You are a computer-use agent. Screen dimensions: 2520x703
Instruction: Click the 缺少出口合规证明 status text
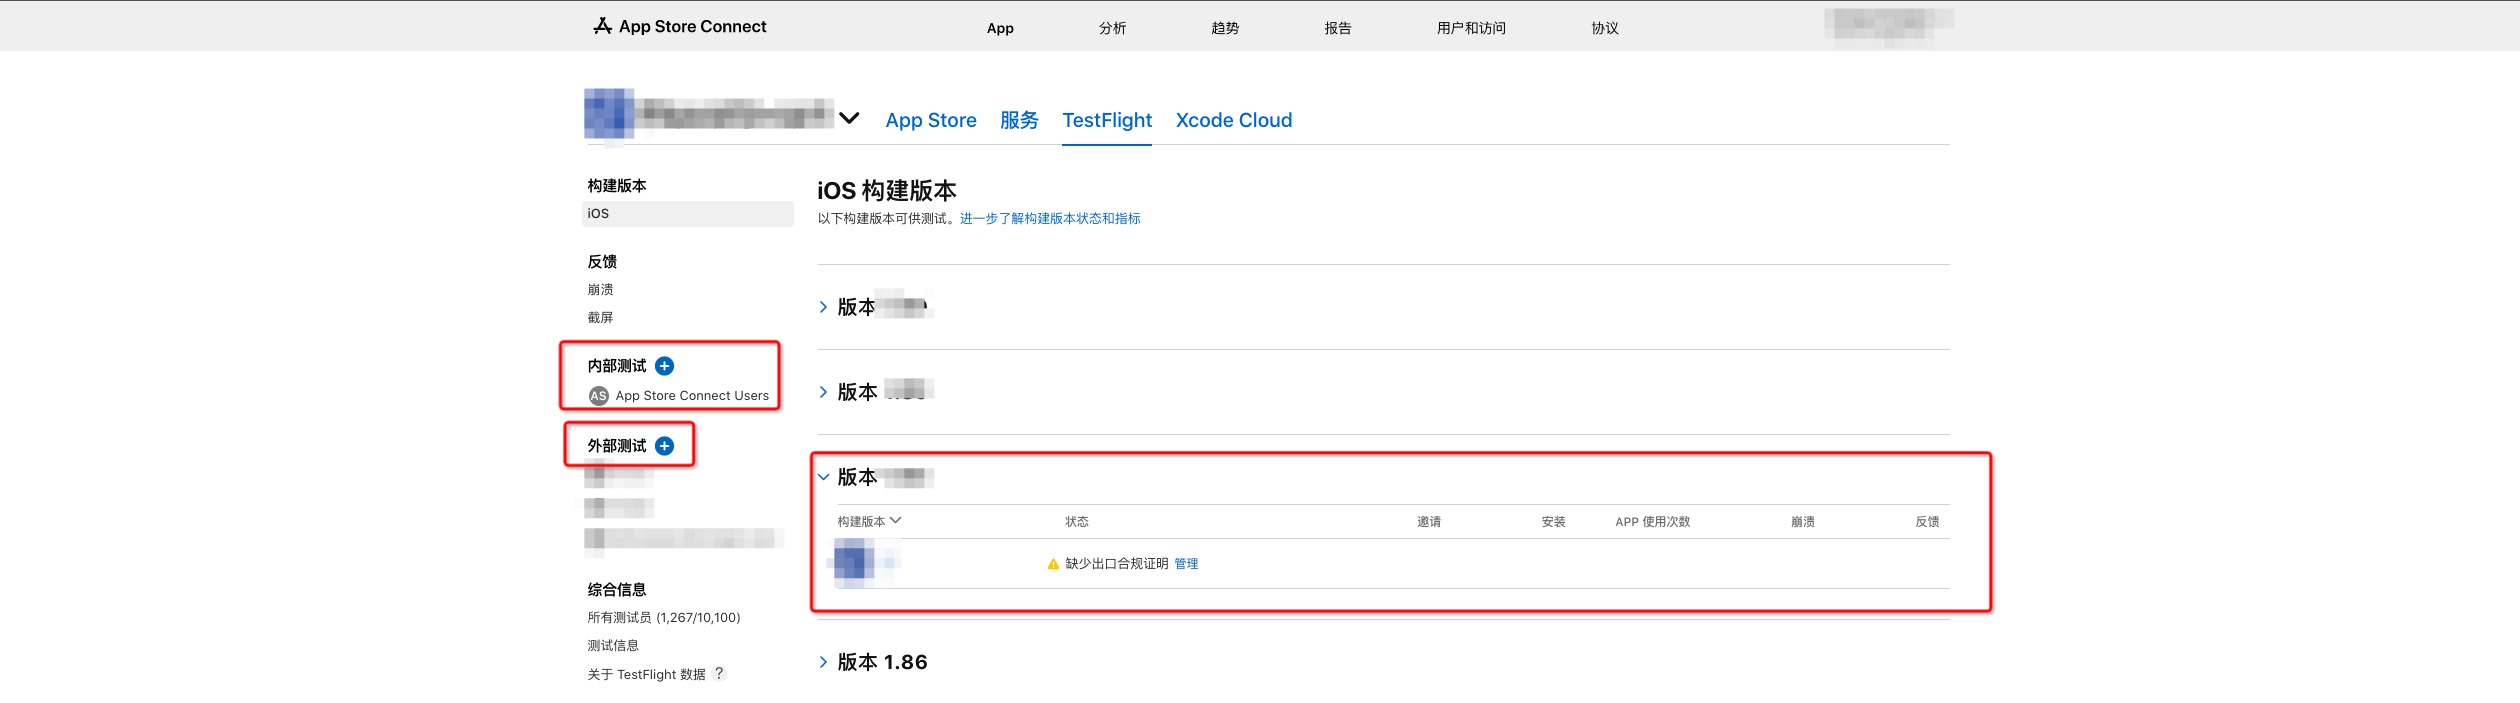[1116, 564]
